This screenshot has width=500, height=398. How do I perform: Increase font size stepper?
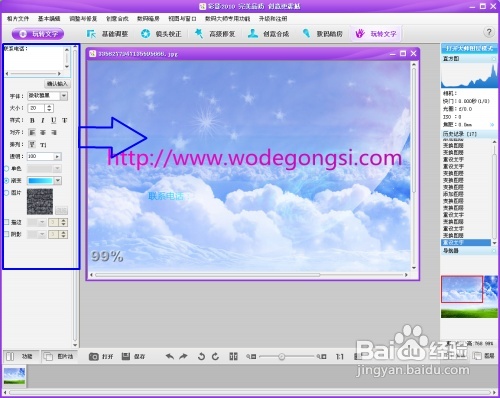49,106
